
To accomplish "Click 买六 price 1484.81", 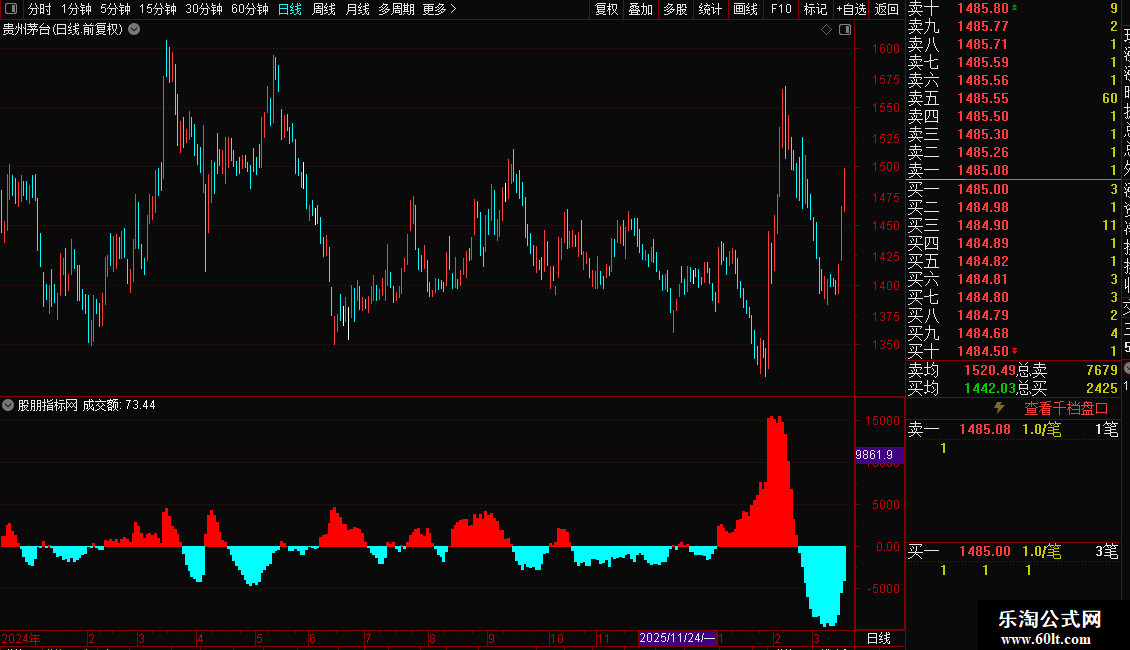I will tap(982, 279).
